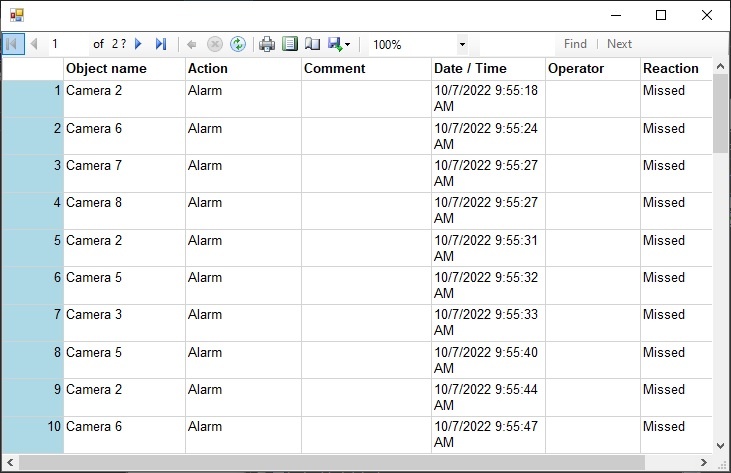Click the Date / Time column header

point(470,69)
